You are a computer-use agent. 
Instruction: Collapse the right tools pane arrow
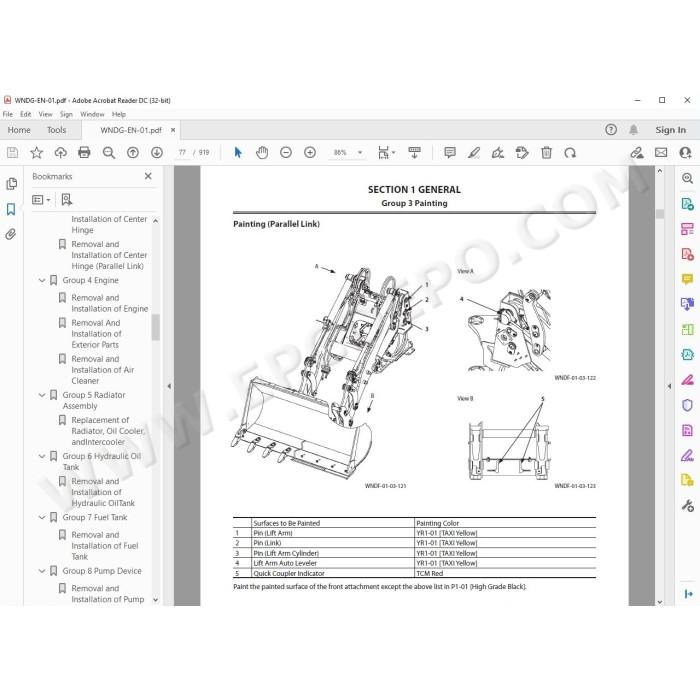669,386
